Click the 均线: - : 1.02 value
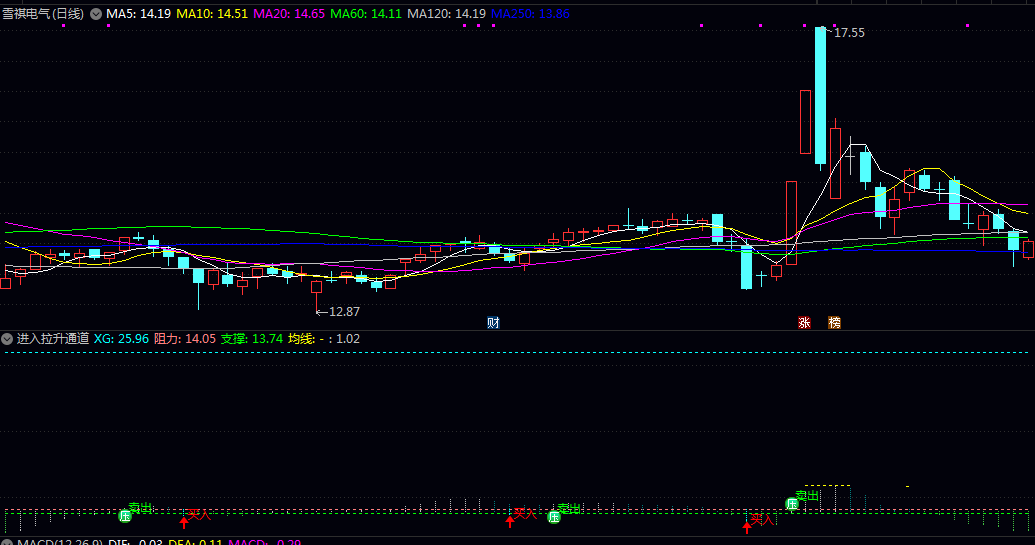Image resolution: width=1035 pixels, height=545 pixels. pyautogui.click(x=324, y=339)
